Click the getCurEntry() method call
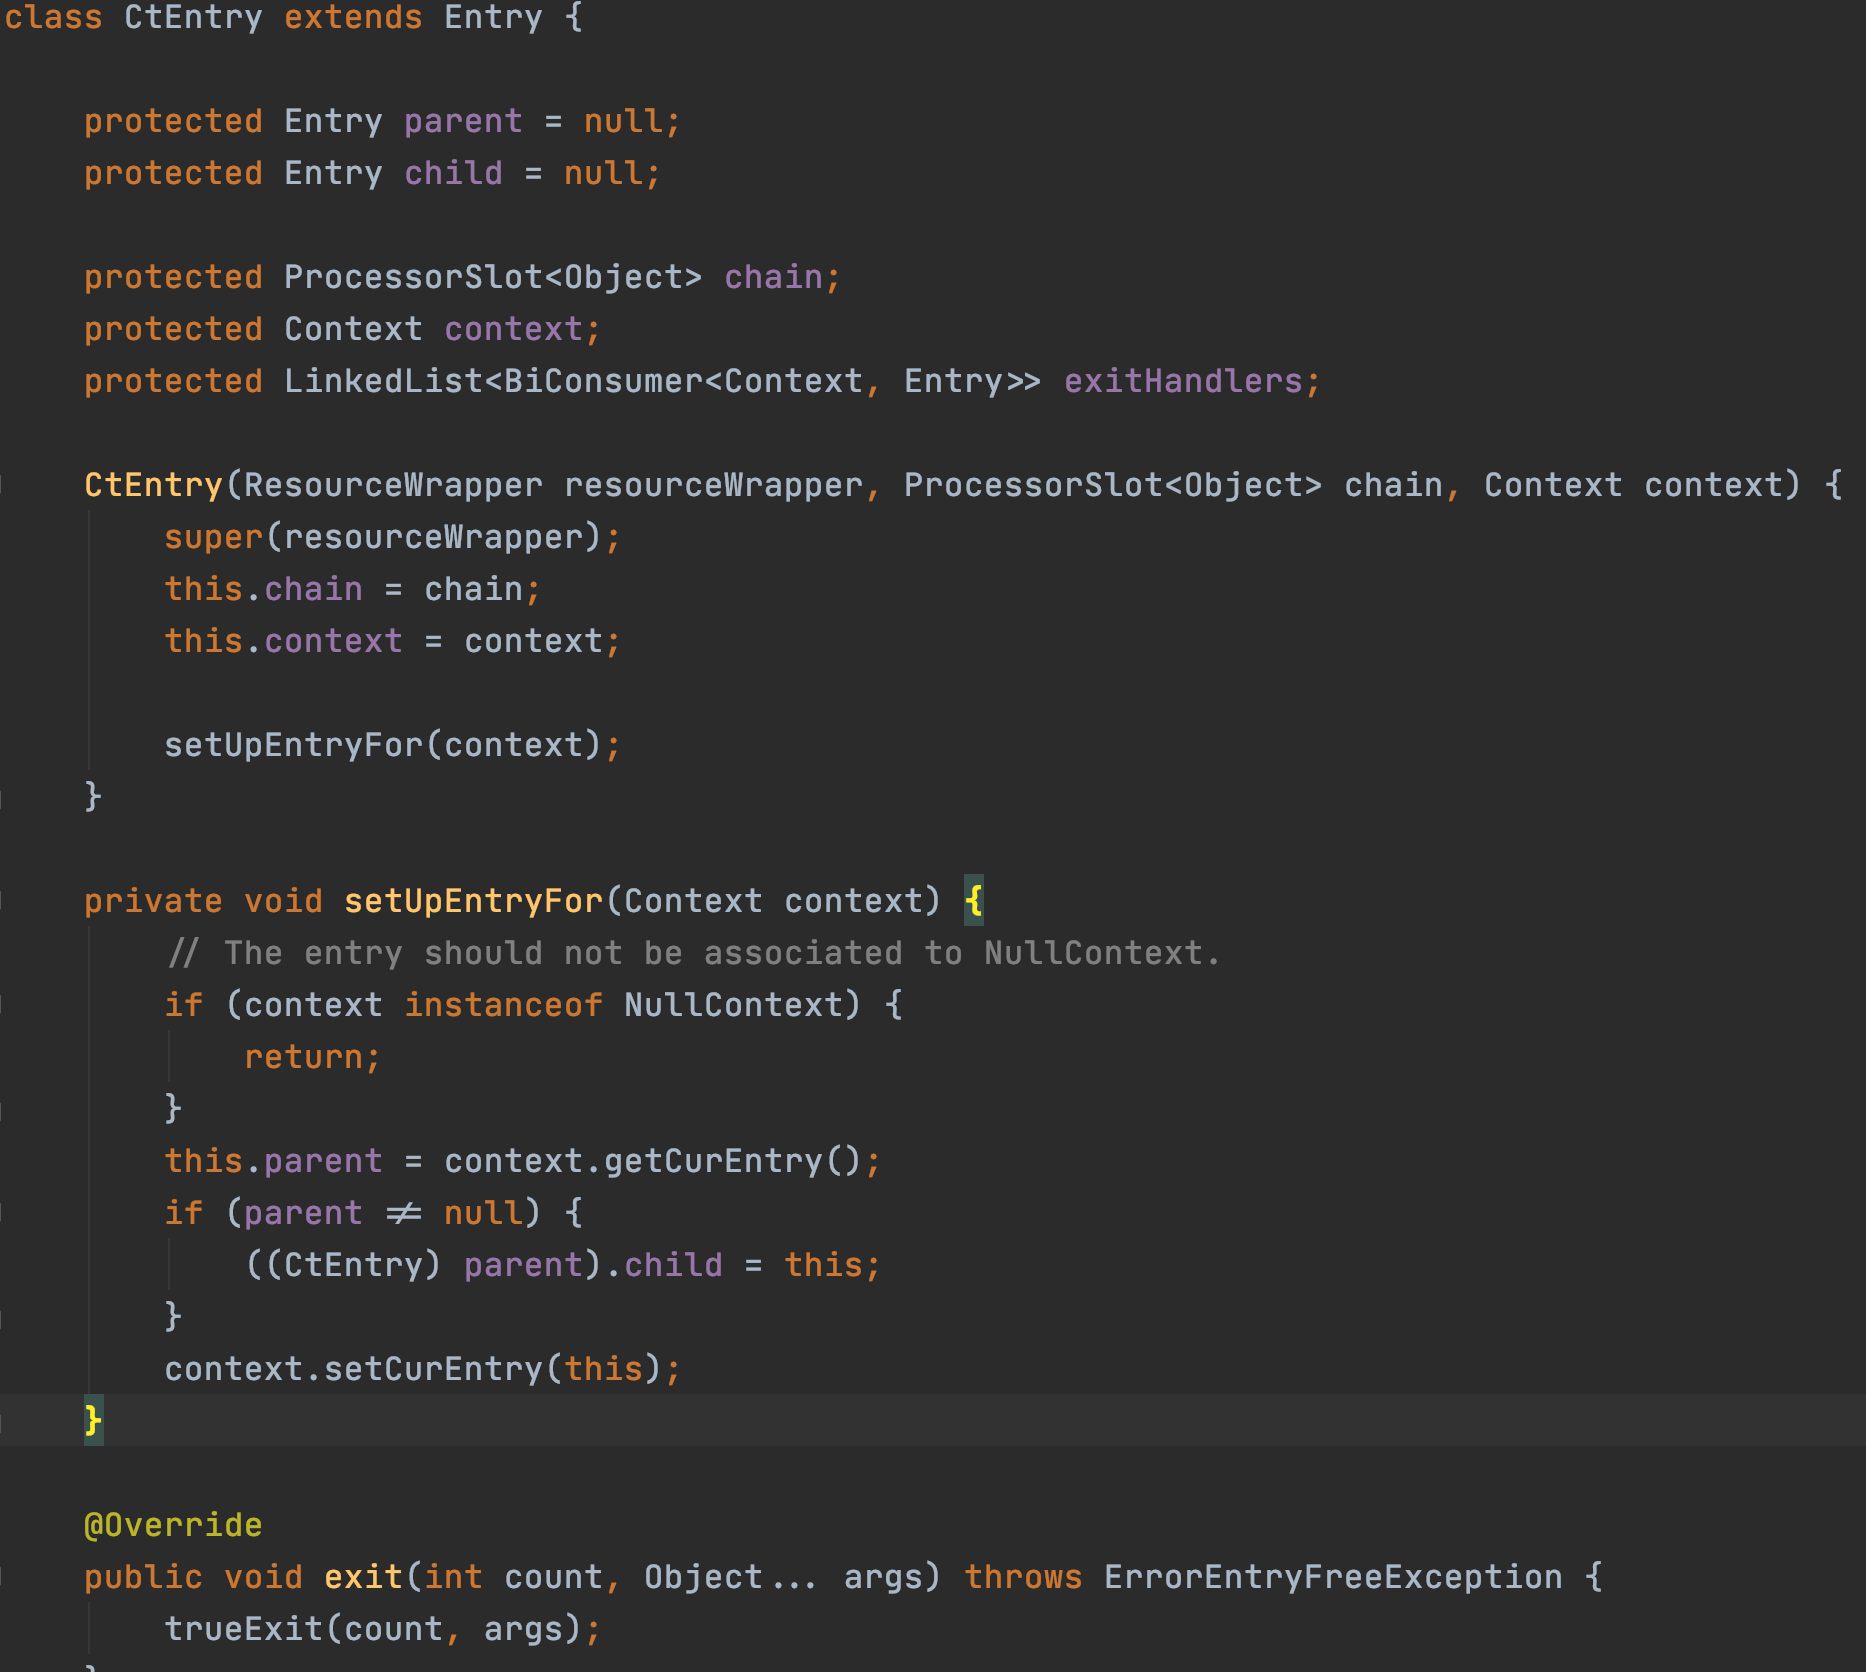This screenshot has height=1672, width=1866. 733,1162
